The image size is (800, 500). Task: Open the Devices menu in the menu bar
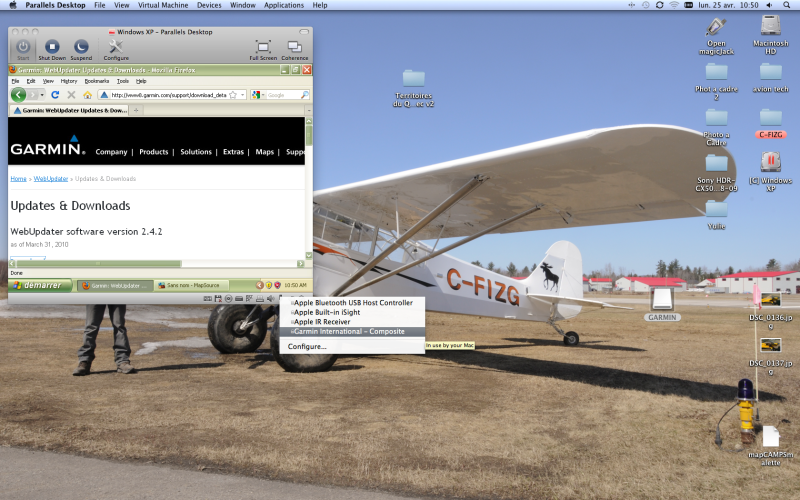coord(209,5)
